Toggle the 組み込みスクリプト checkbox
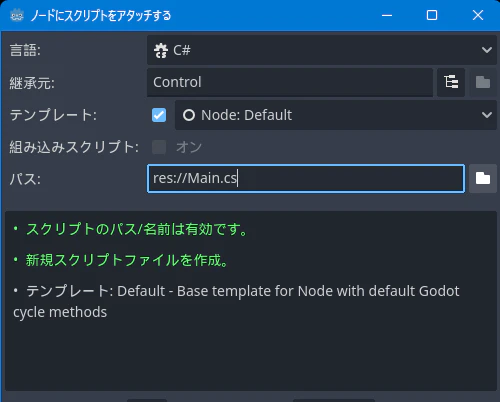 pyautogui.click(x=159, y=147)
